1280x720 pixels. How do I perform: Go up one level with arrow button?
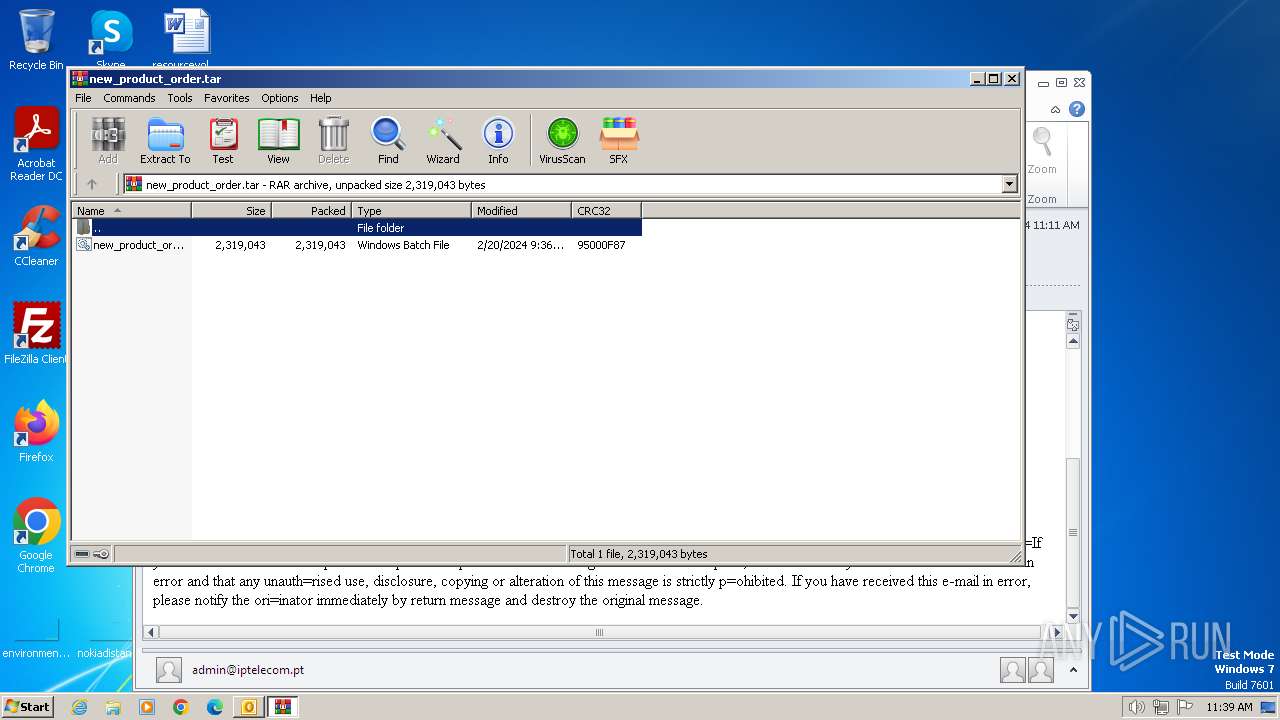[x=92, y=184]
